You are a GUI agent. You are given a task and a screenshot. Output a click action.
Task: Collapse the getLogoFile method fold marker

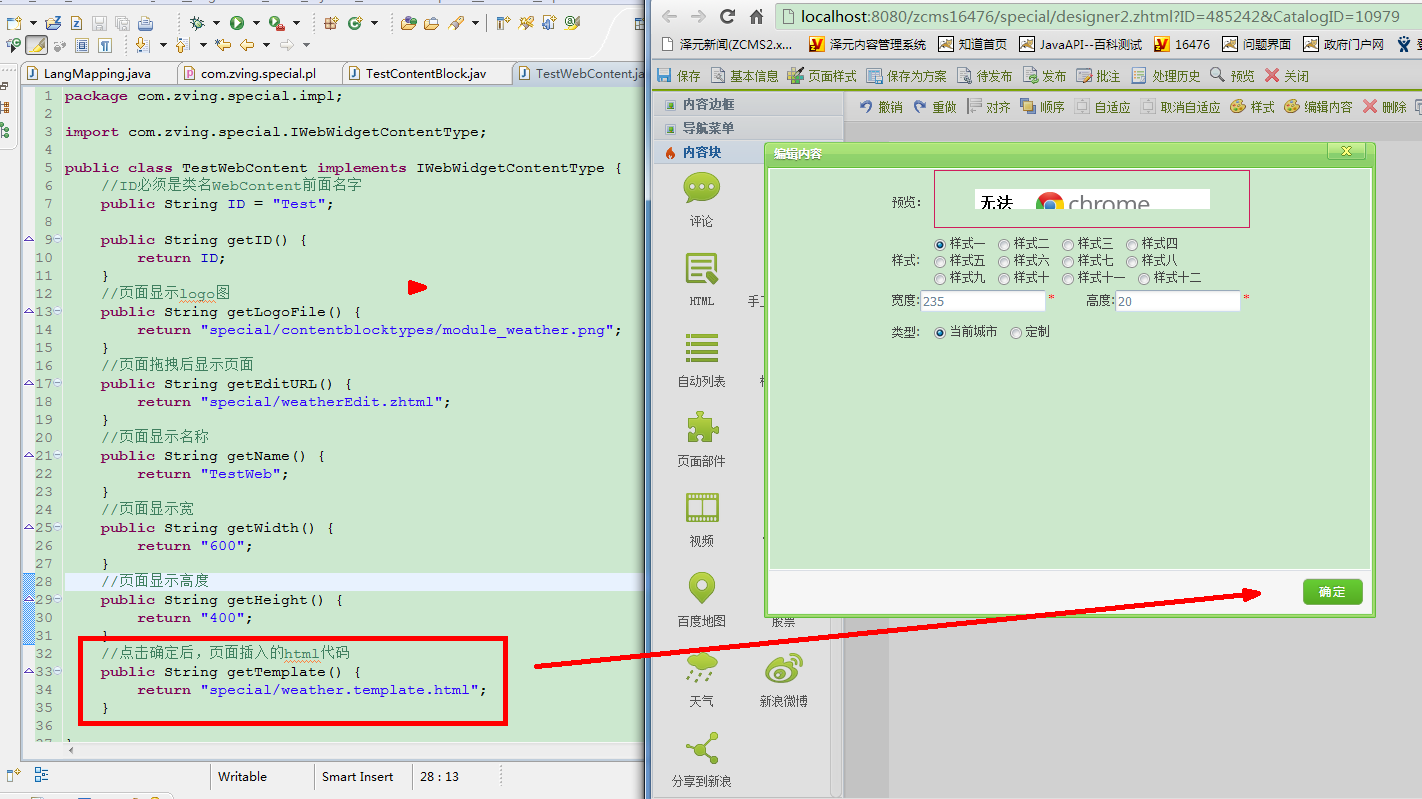(58, 312)
